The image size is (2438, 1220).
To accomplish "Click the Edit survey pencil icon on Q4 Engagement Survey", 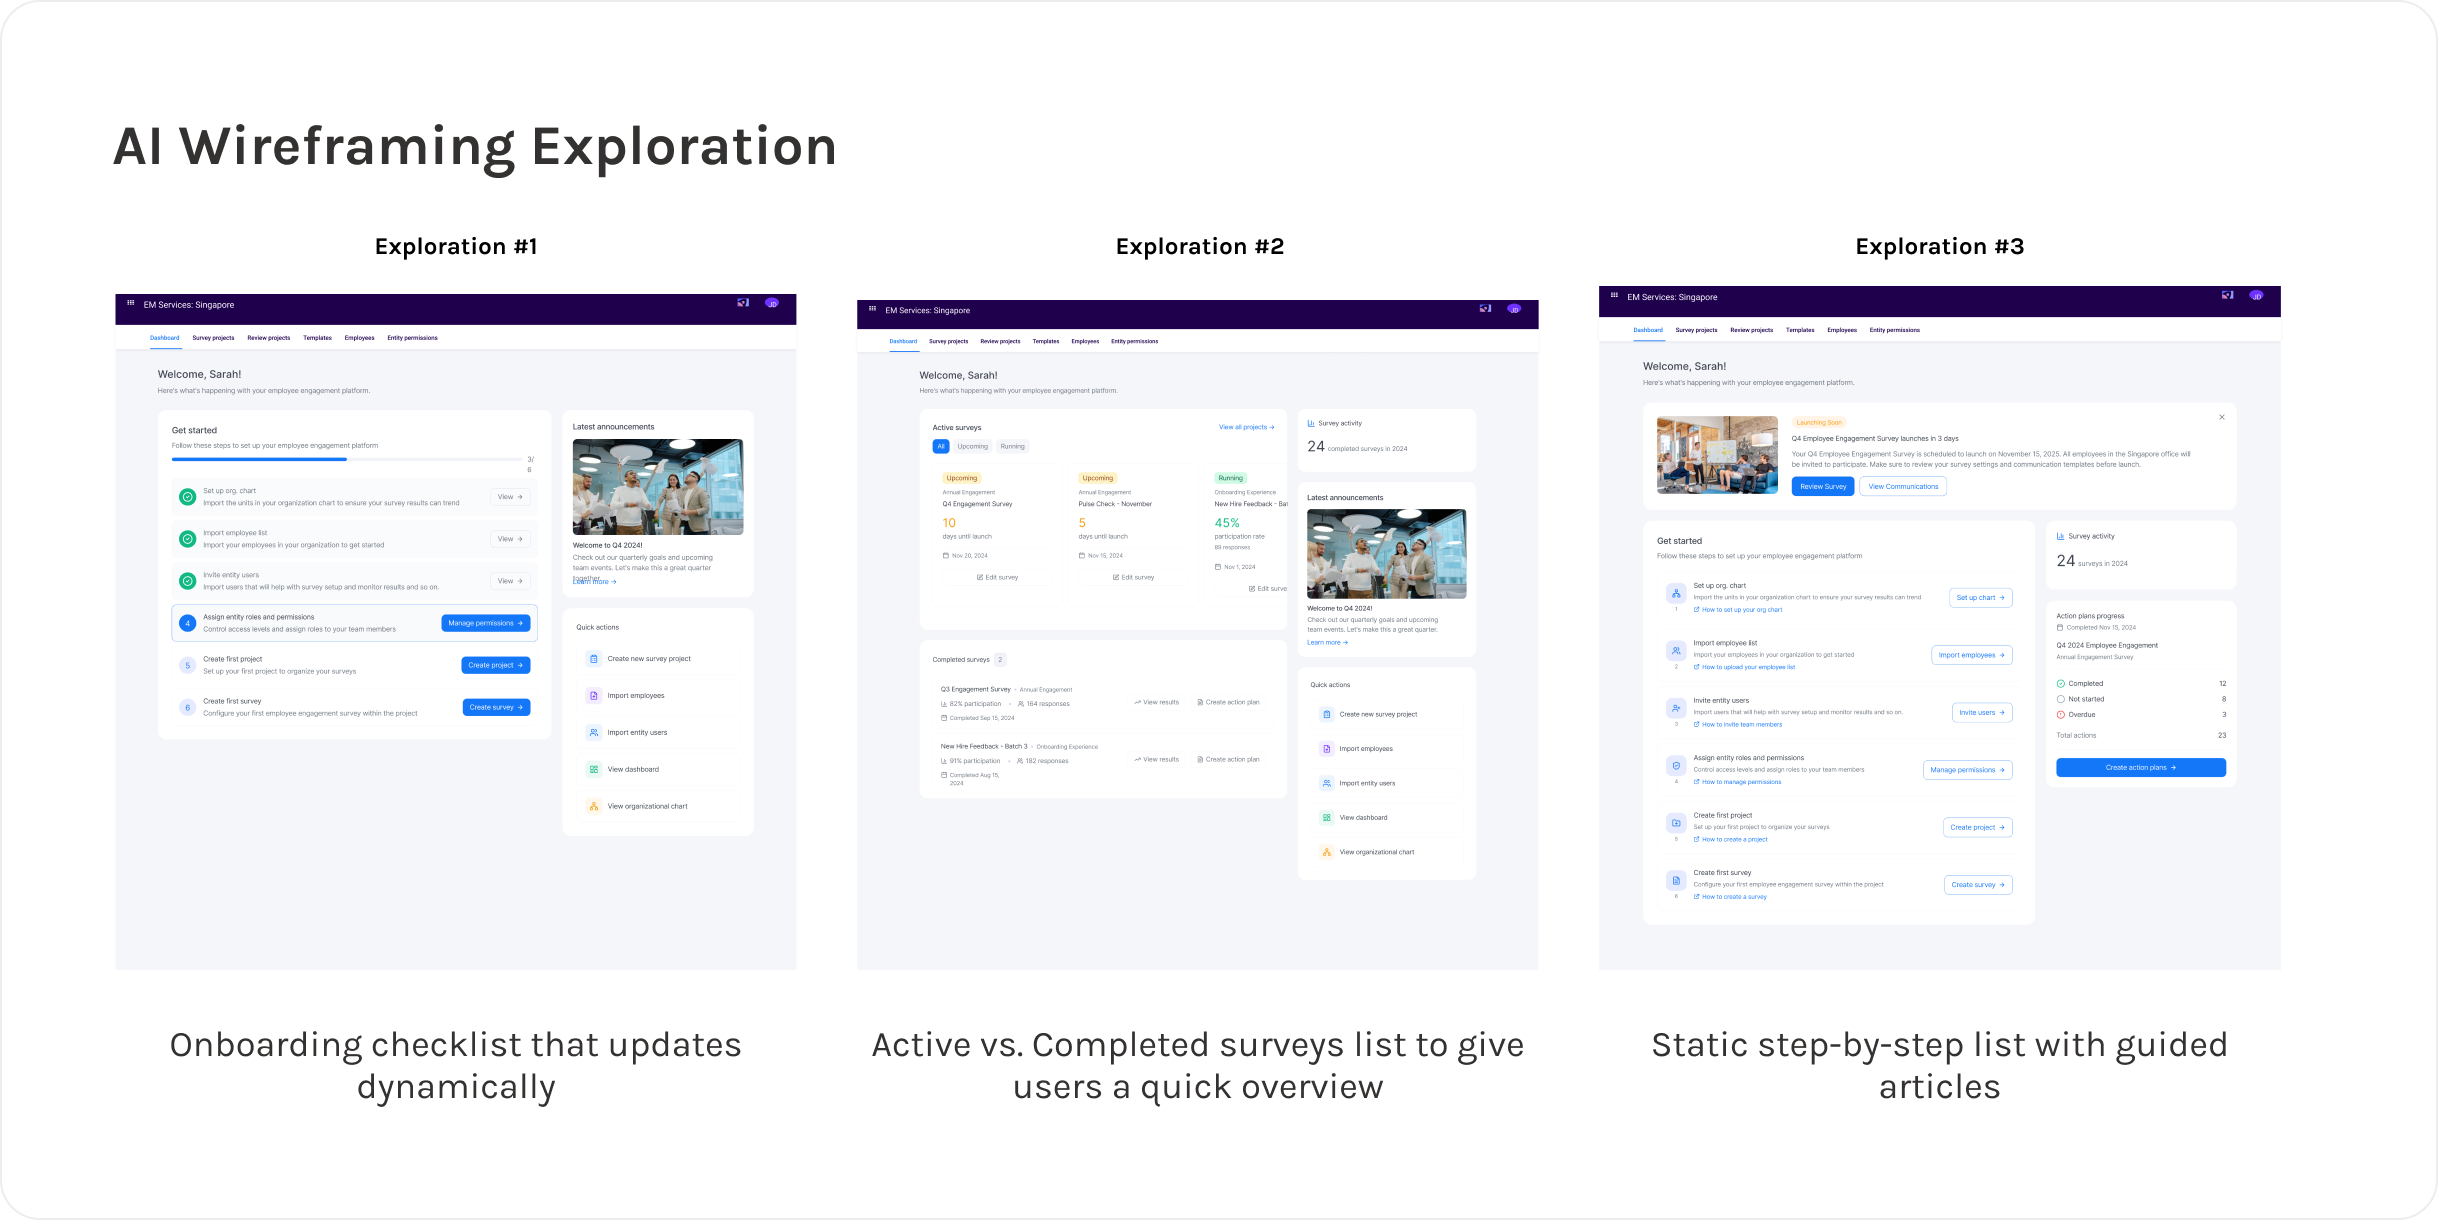I will 980,577.
